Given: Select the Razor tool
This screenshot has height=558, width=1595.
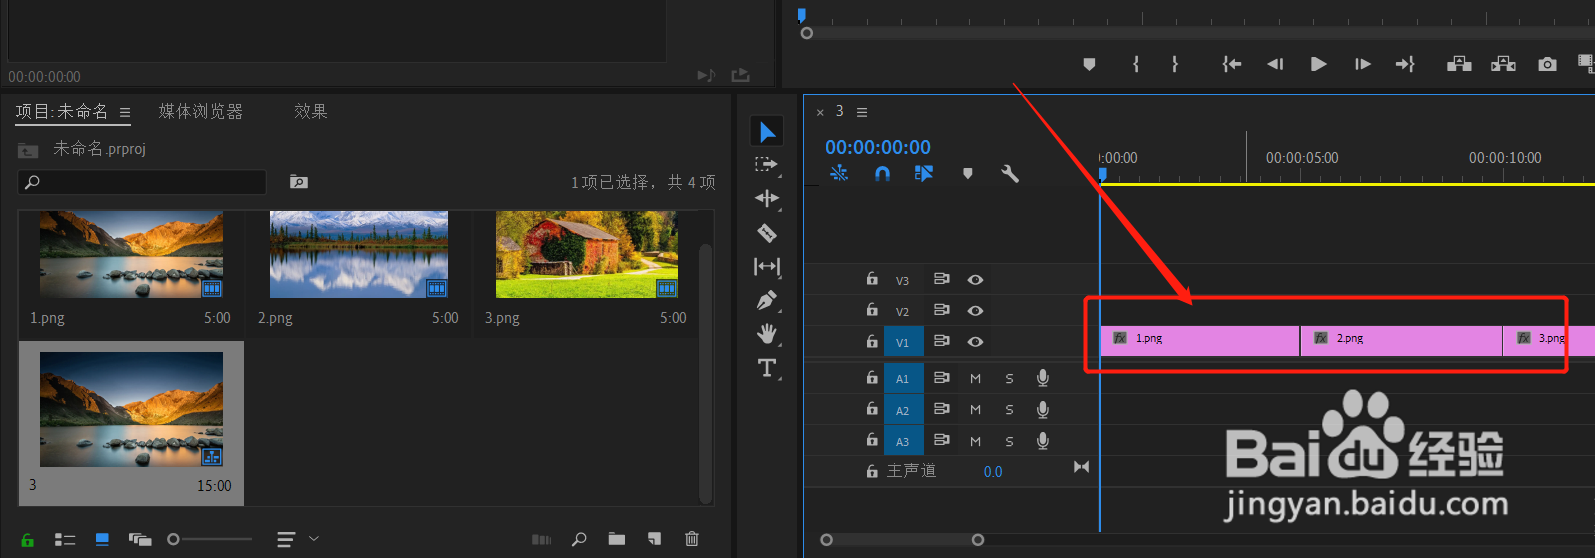Looking at the screenshot, I should click(767, 233).
